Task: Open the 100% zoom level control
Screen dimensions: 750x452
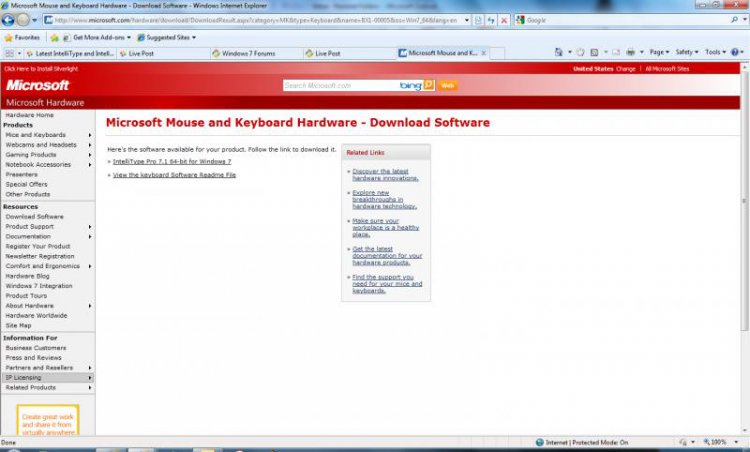Action: pyautogui.click(x=721, y=442)
